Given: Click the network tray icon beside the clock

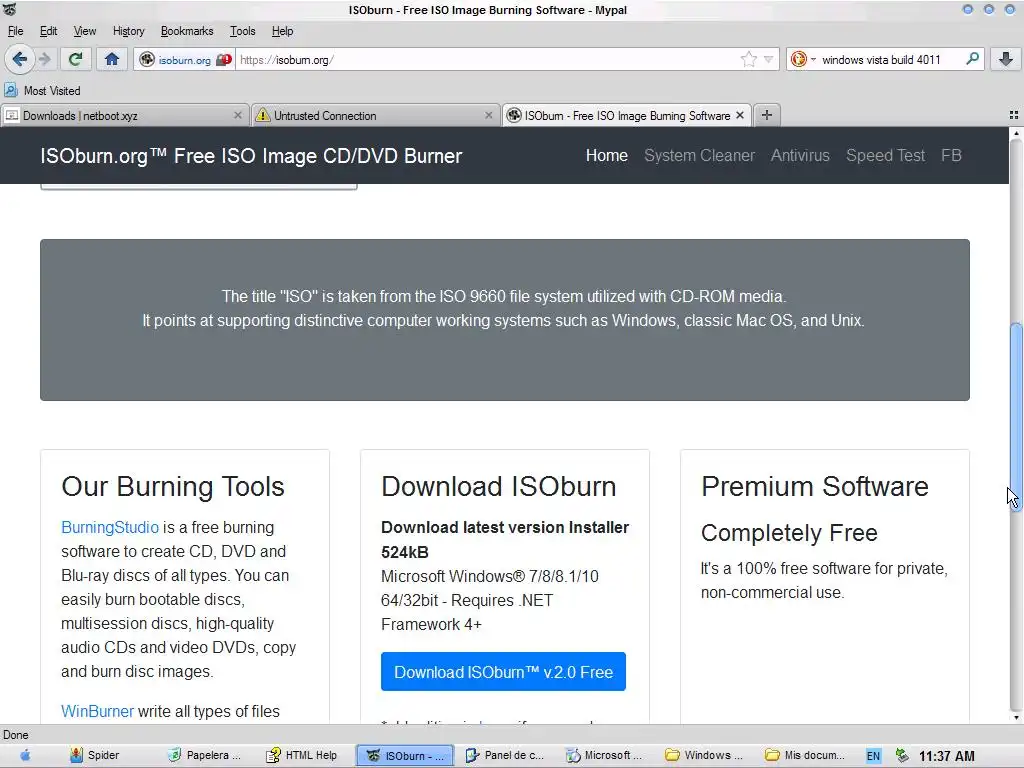Looking at the screenshot, I should click(902, 756).
